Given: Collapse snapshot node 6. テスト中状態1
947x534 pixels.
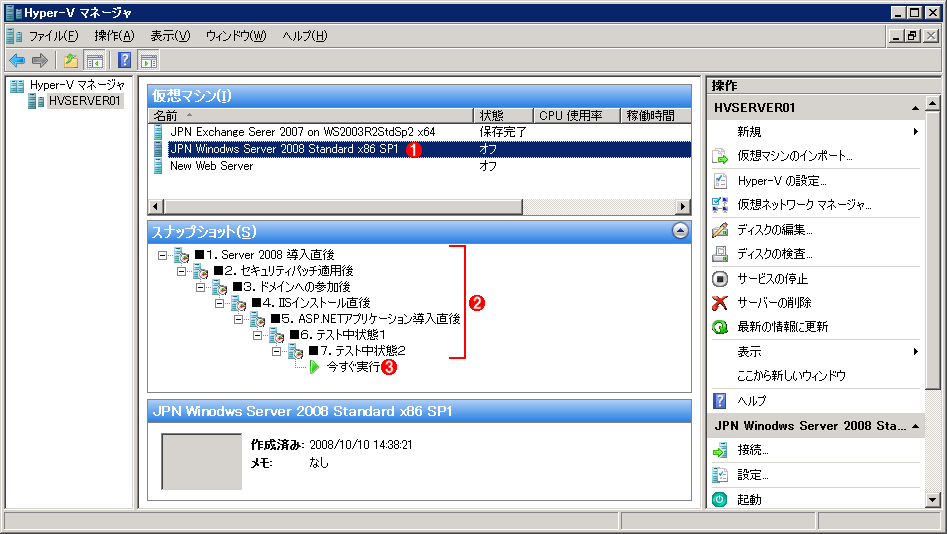Looking at the screenshot, I should [258, 335].
